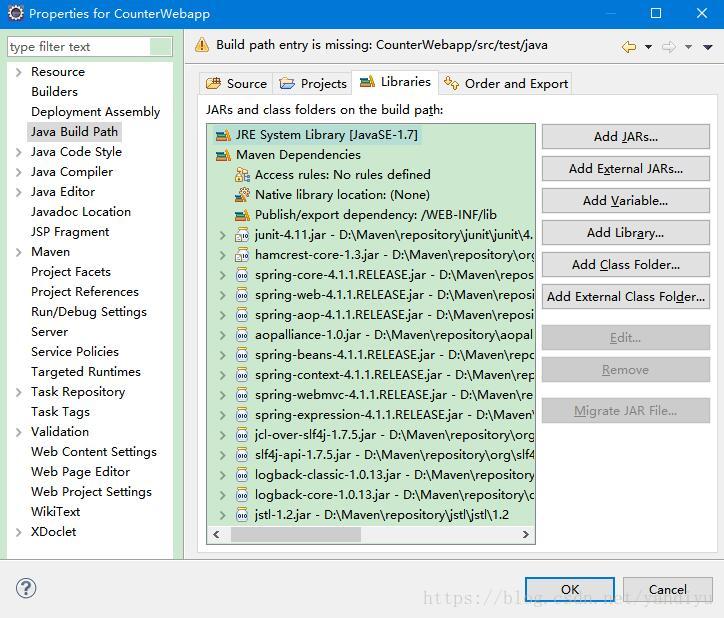The height and width of the screenshot is (618, 724).
Task: Expand the Java Compiler node
Action: [x=18, y=172]
